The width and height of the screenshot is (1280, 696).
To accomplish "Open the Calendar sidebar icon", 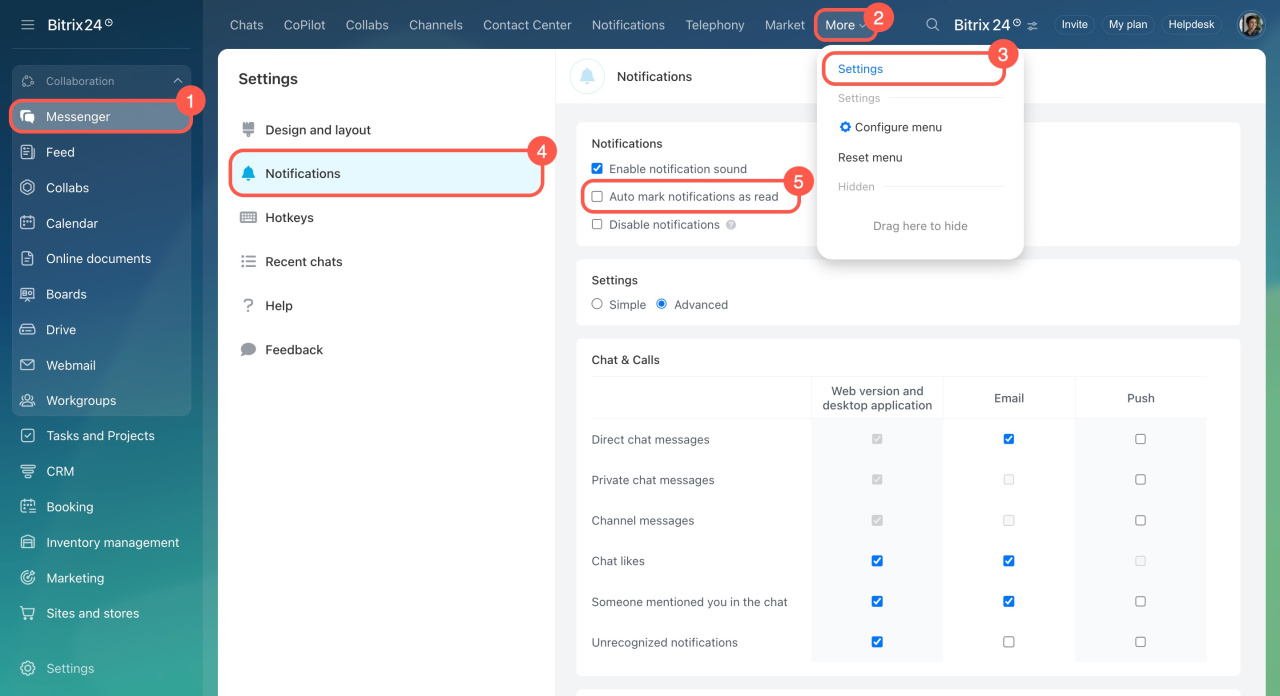I will point(28,223).
